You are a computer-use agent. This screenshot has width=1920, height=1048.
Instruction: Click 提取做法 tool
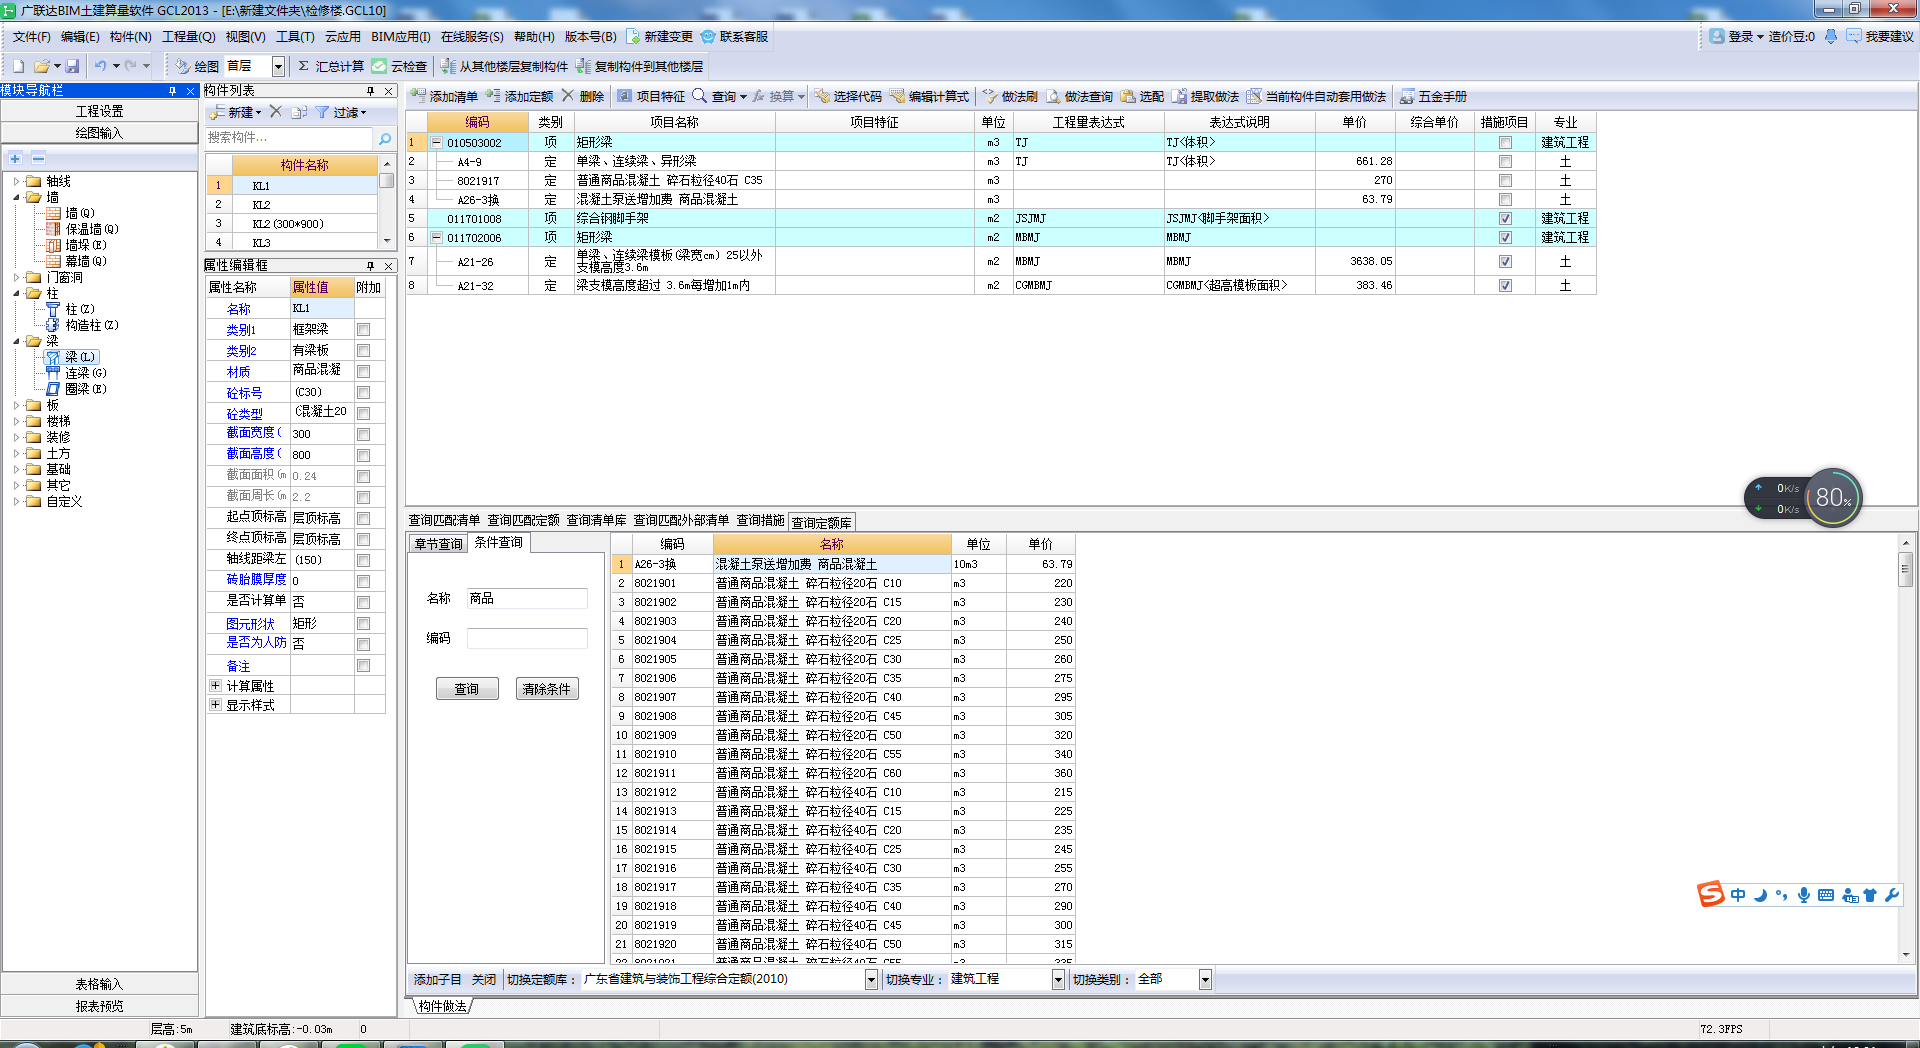click(1206, 96)
